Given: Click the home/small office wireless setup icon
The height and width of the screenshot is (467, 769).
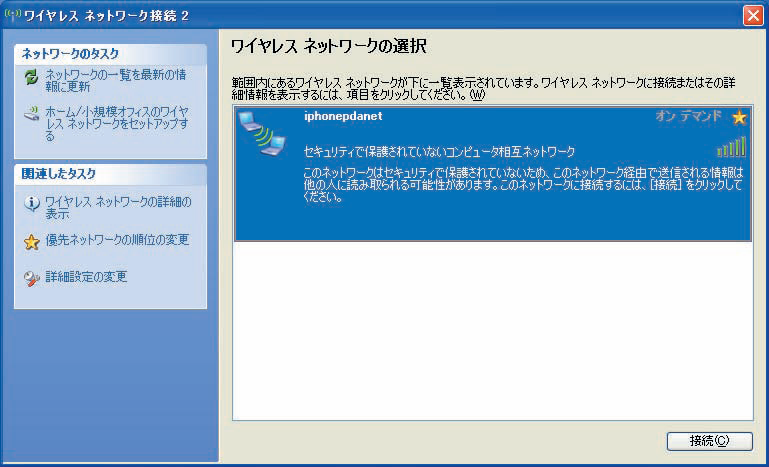Looking at the screenshot, I should (x=31, y=115).
